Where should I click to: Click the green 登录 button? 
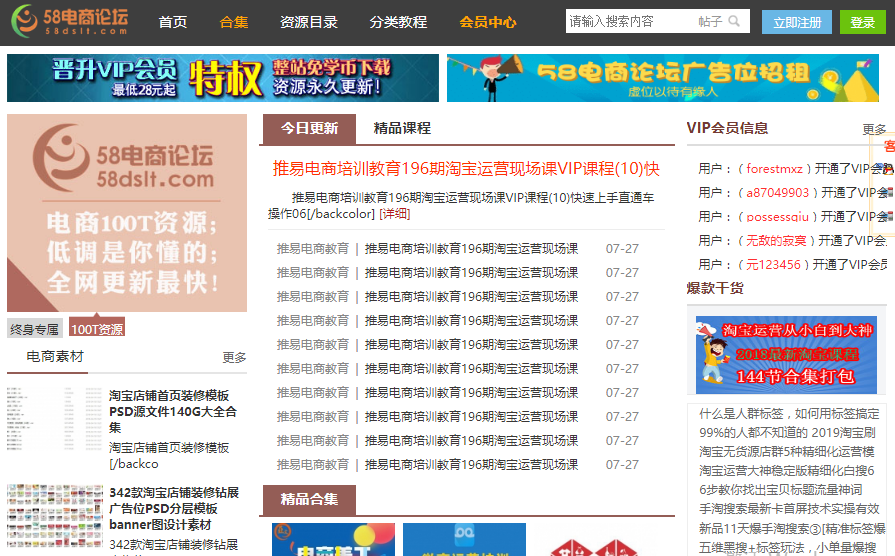pyautogui.click(x=862, y=22)
